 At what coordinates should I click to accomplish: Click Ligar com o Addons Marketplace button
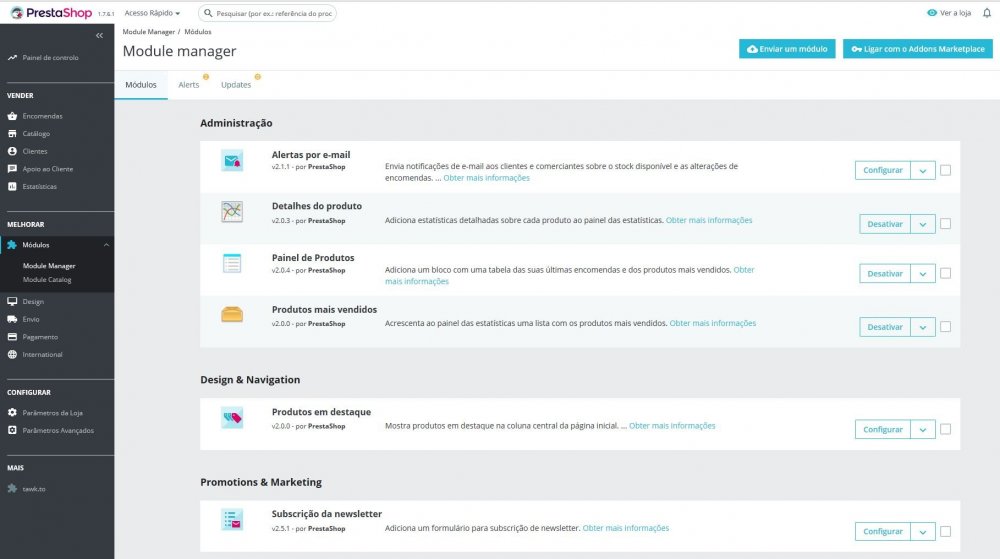click(918, 49)
